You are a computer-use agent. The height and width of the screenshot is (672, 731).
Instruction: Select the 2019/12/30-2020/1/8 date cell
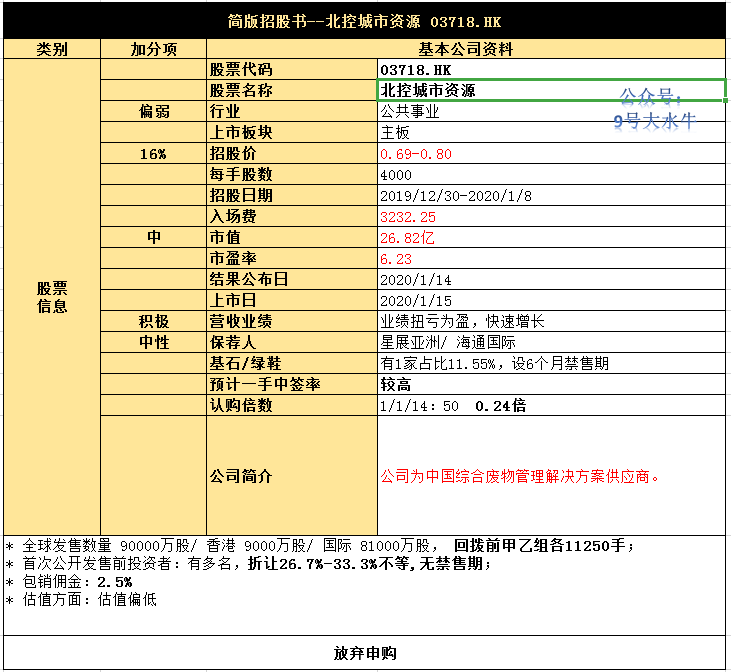(552, 195)
